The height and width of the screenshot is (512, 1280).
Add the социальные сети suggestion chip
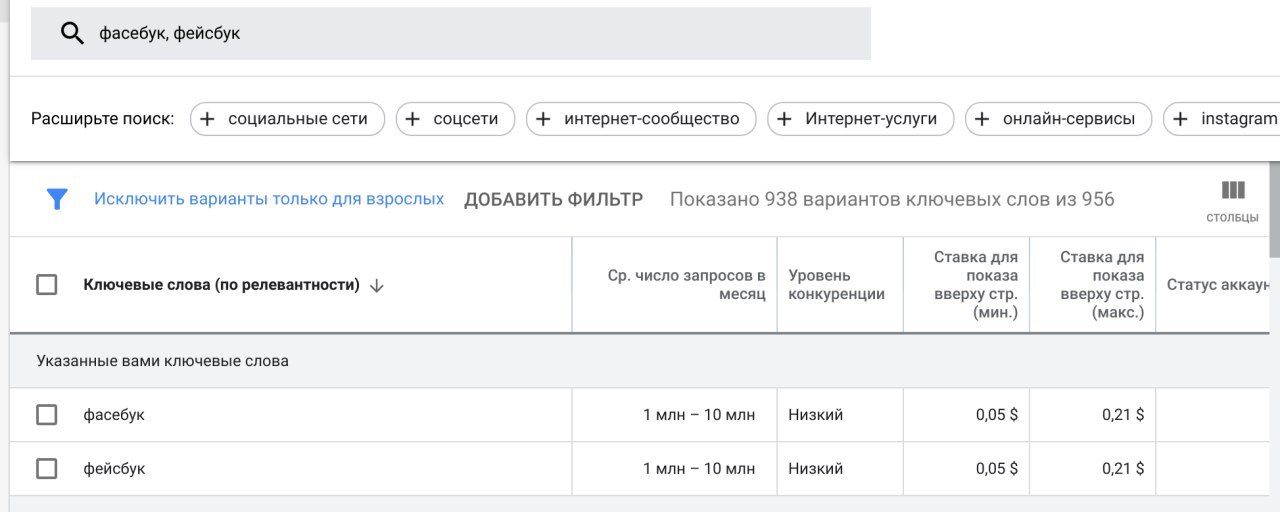click(287, 119)
